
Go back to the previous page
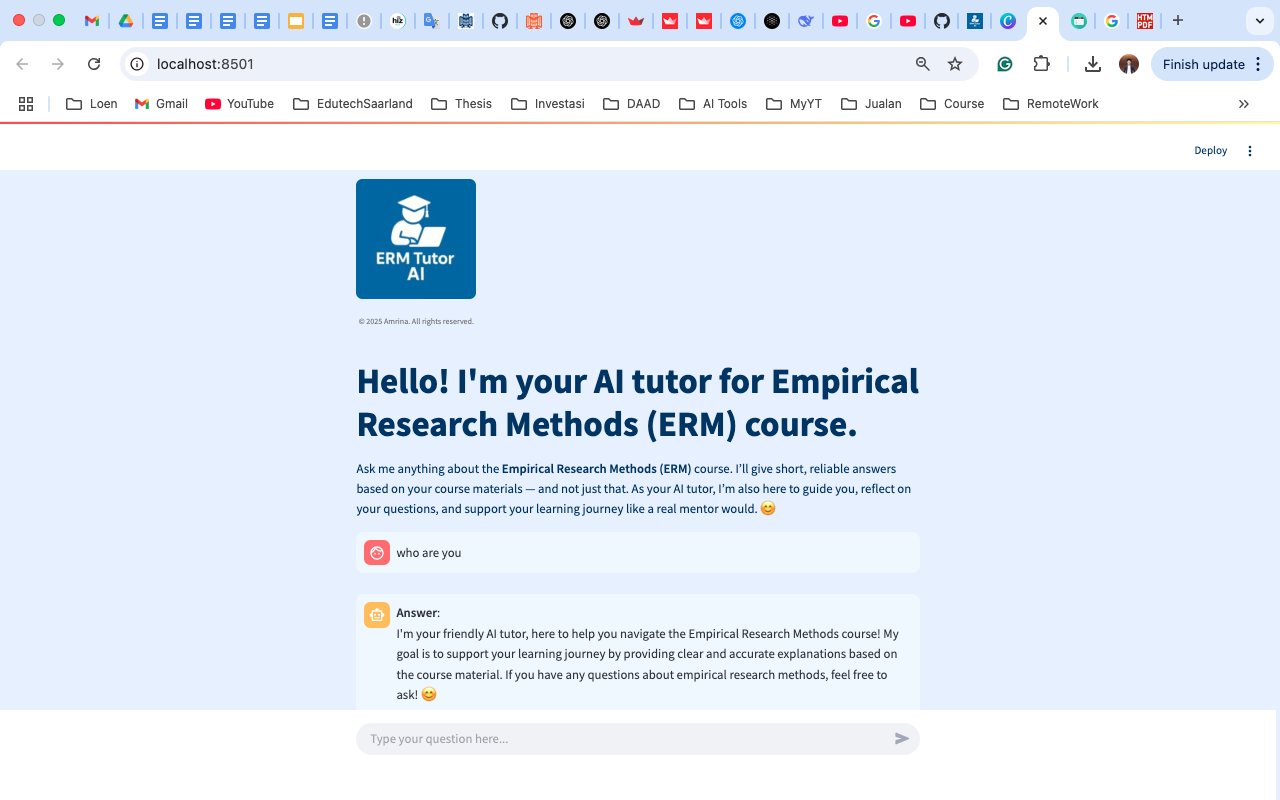point(22,64)
